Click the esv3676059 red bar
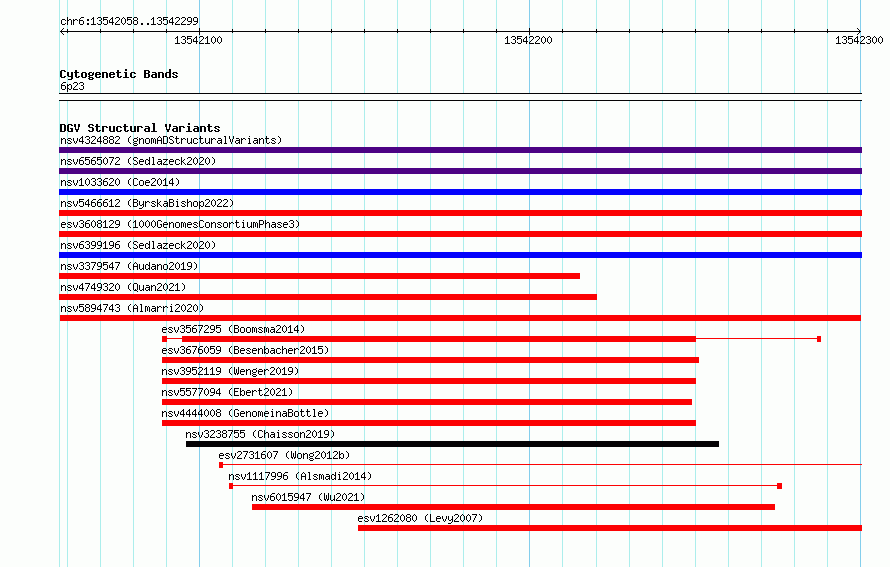This screenshot has height=567, width=890. click(x=430, y=360)
